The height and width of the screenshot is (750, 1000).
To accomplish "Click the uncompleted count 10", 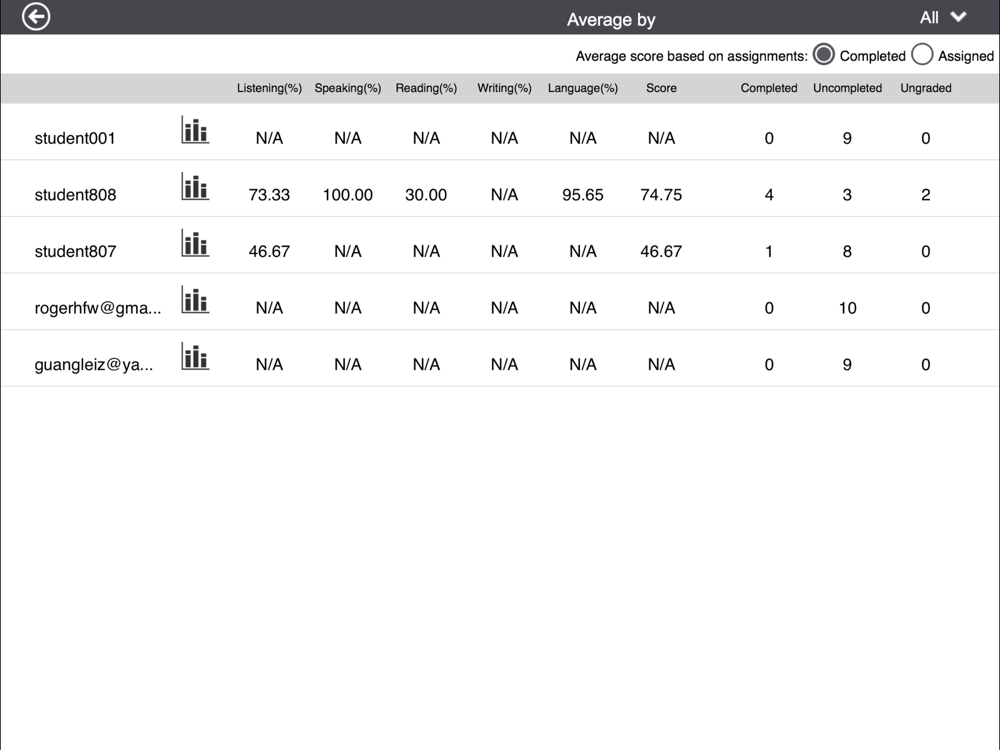I will [847, 308].
